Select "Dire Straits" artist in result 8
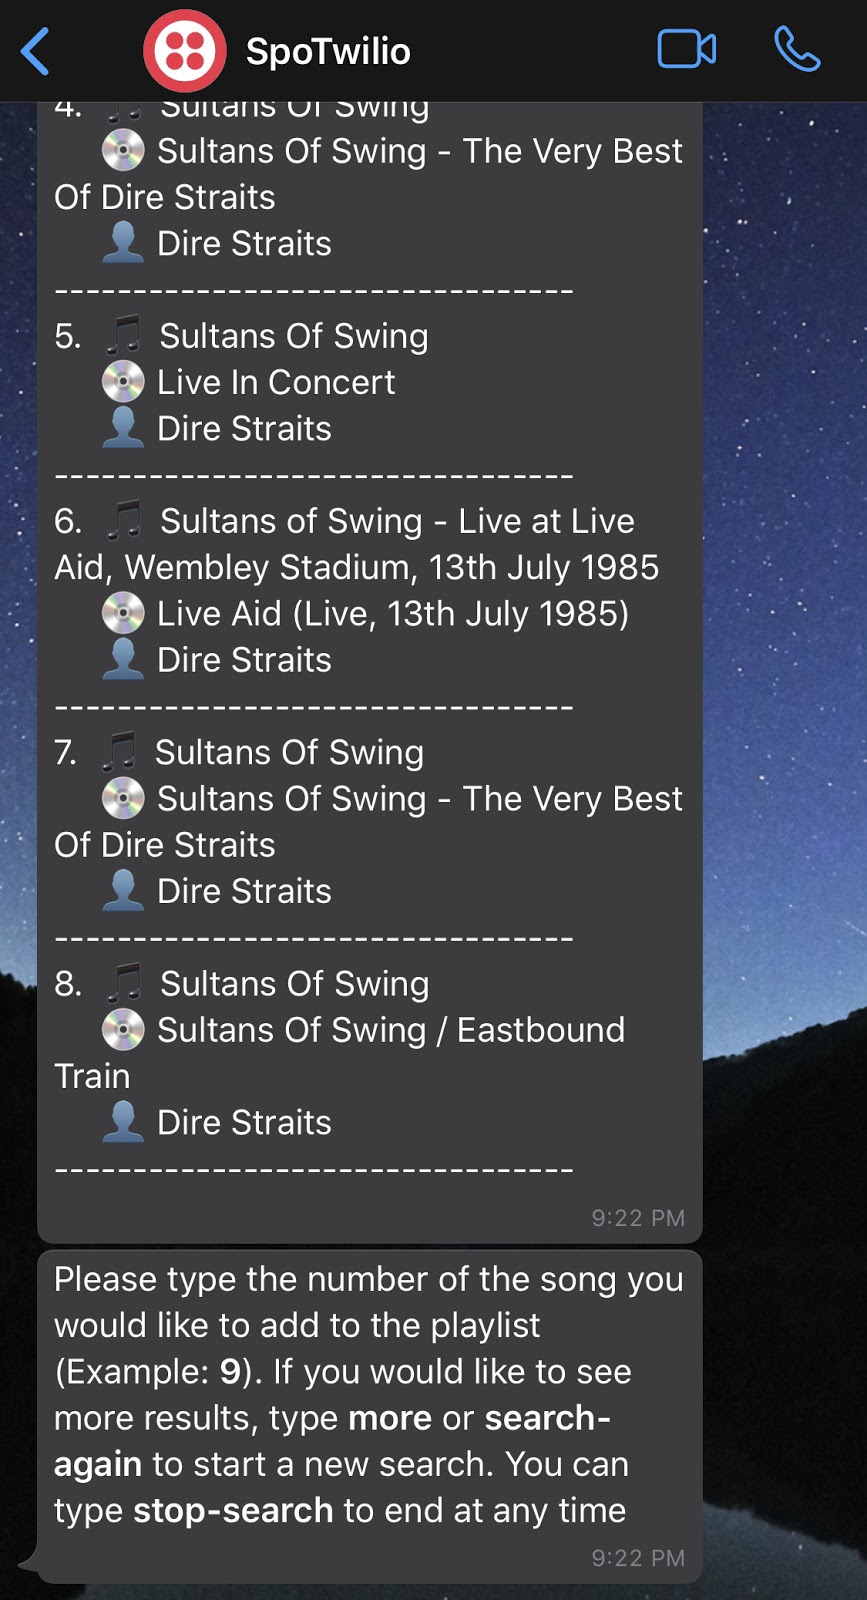 pyautogui.click(x=244, y=1122)
